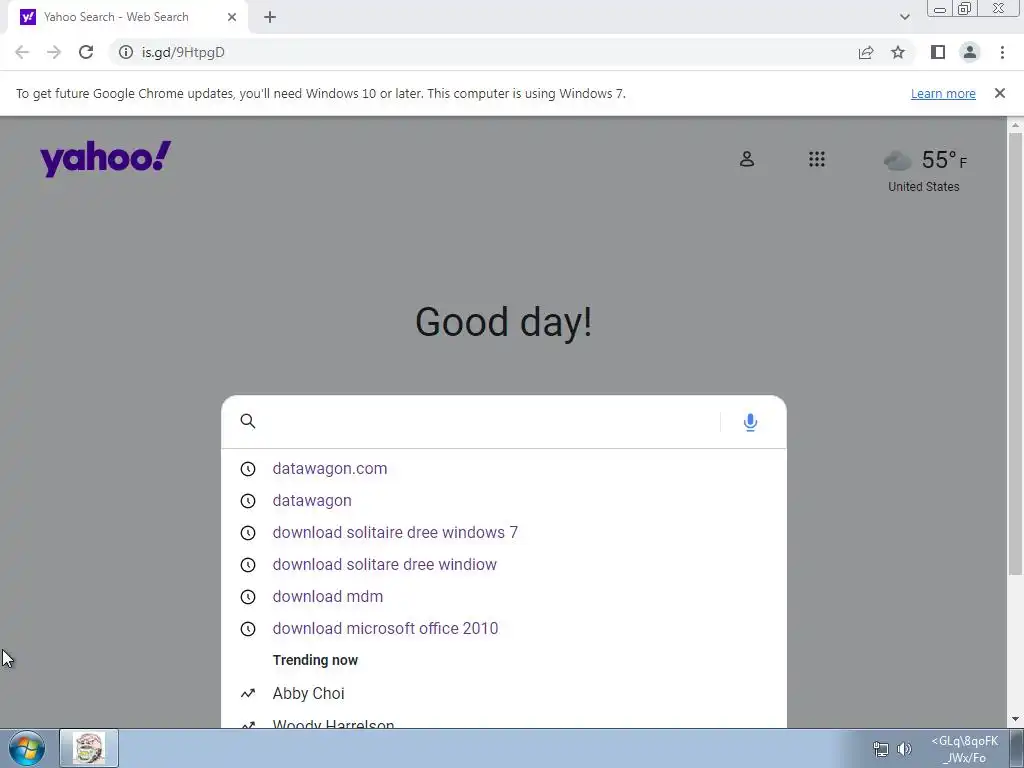Viewport: 1024px width, 768px height.
Task: Open Chrome three-dot menu
Action: pos(1002,52)
